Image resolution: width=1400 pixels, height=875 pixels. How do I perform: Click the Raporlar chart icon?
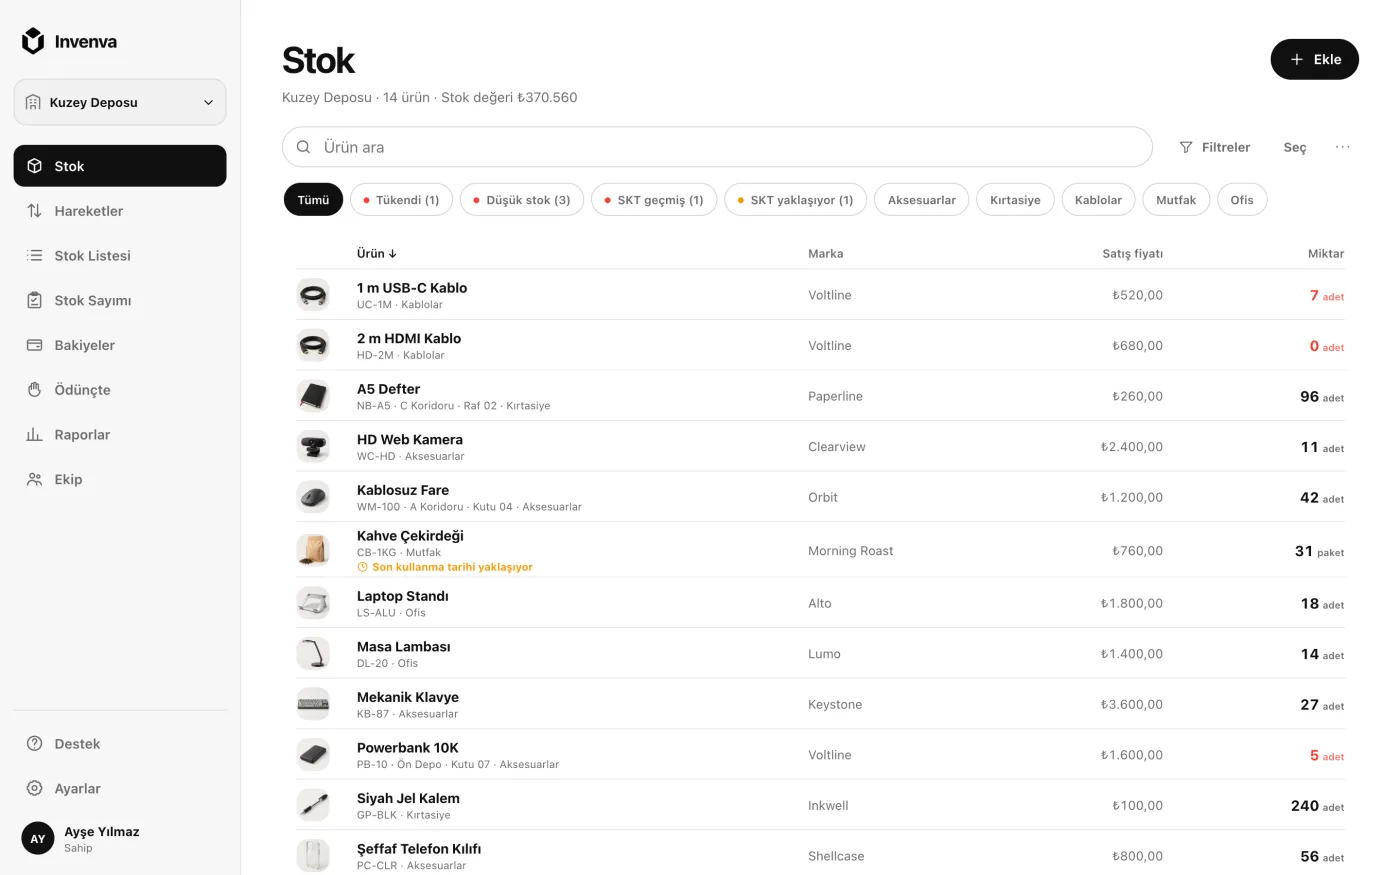[34, 435]
